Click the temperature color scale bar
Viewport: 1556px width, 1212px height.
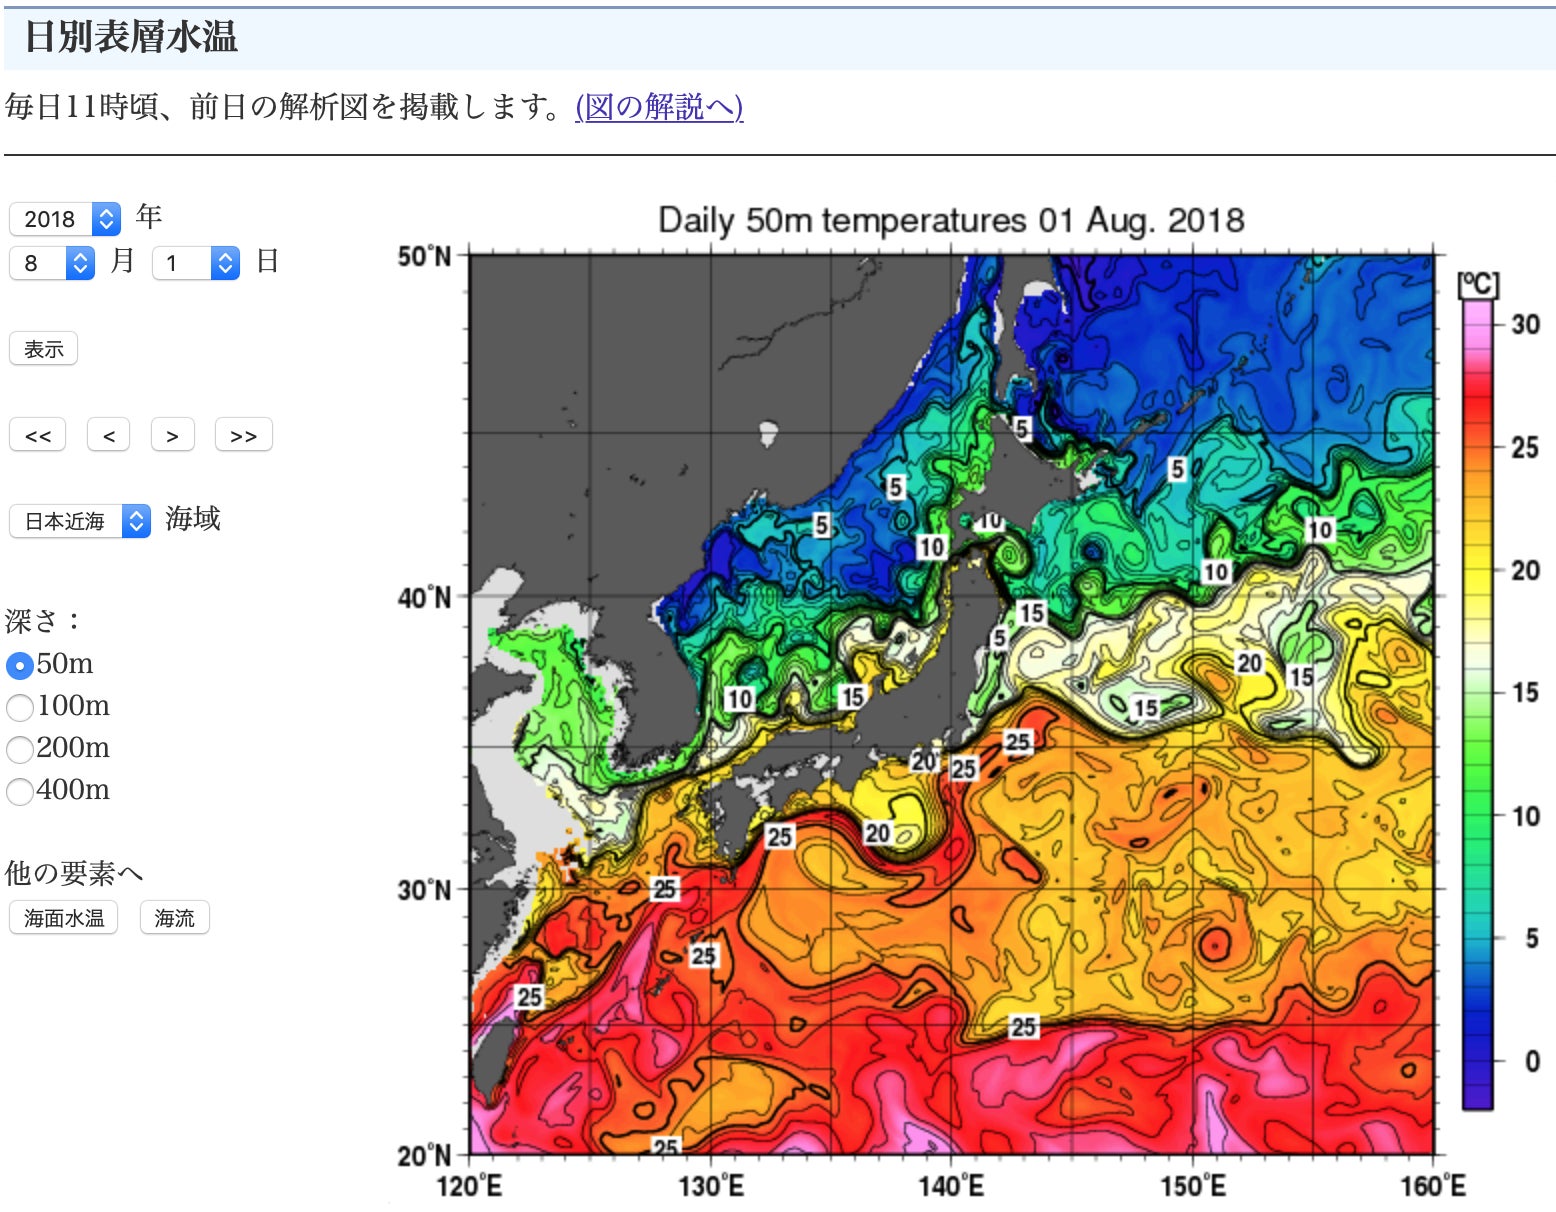pyautogui.click(x=1477, y=700)
